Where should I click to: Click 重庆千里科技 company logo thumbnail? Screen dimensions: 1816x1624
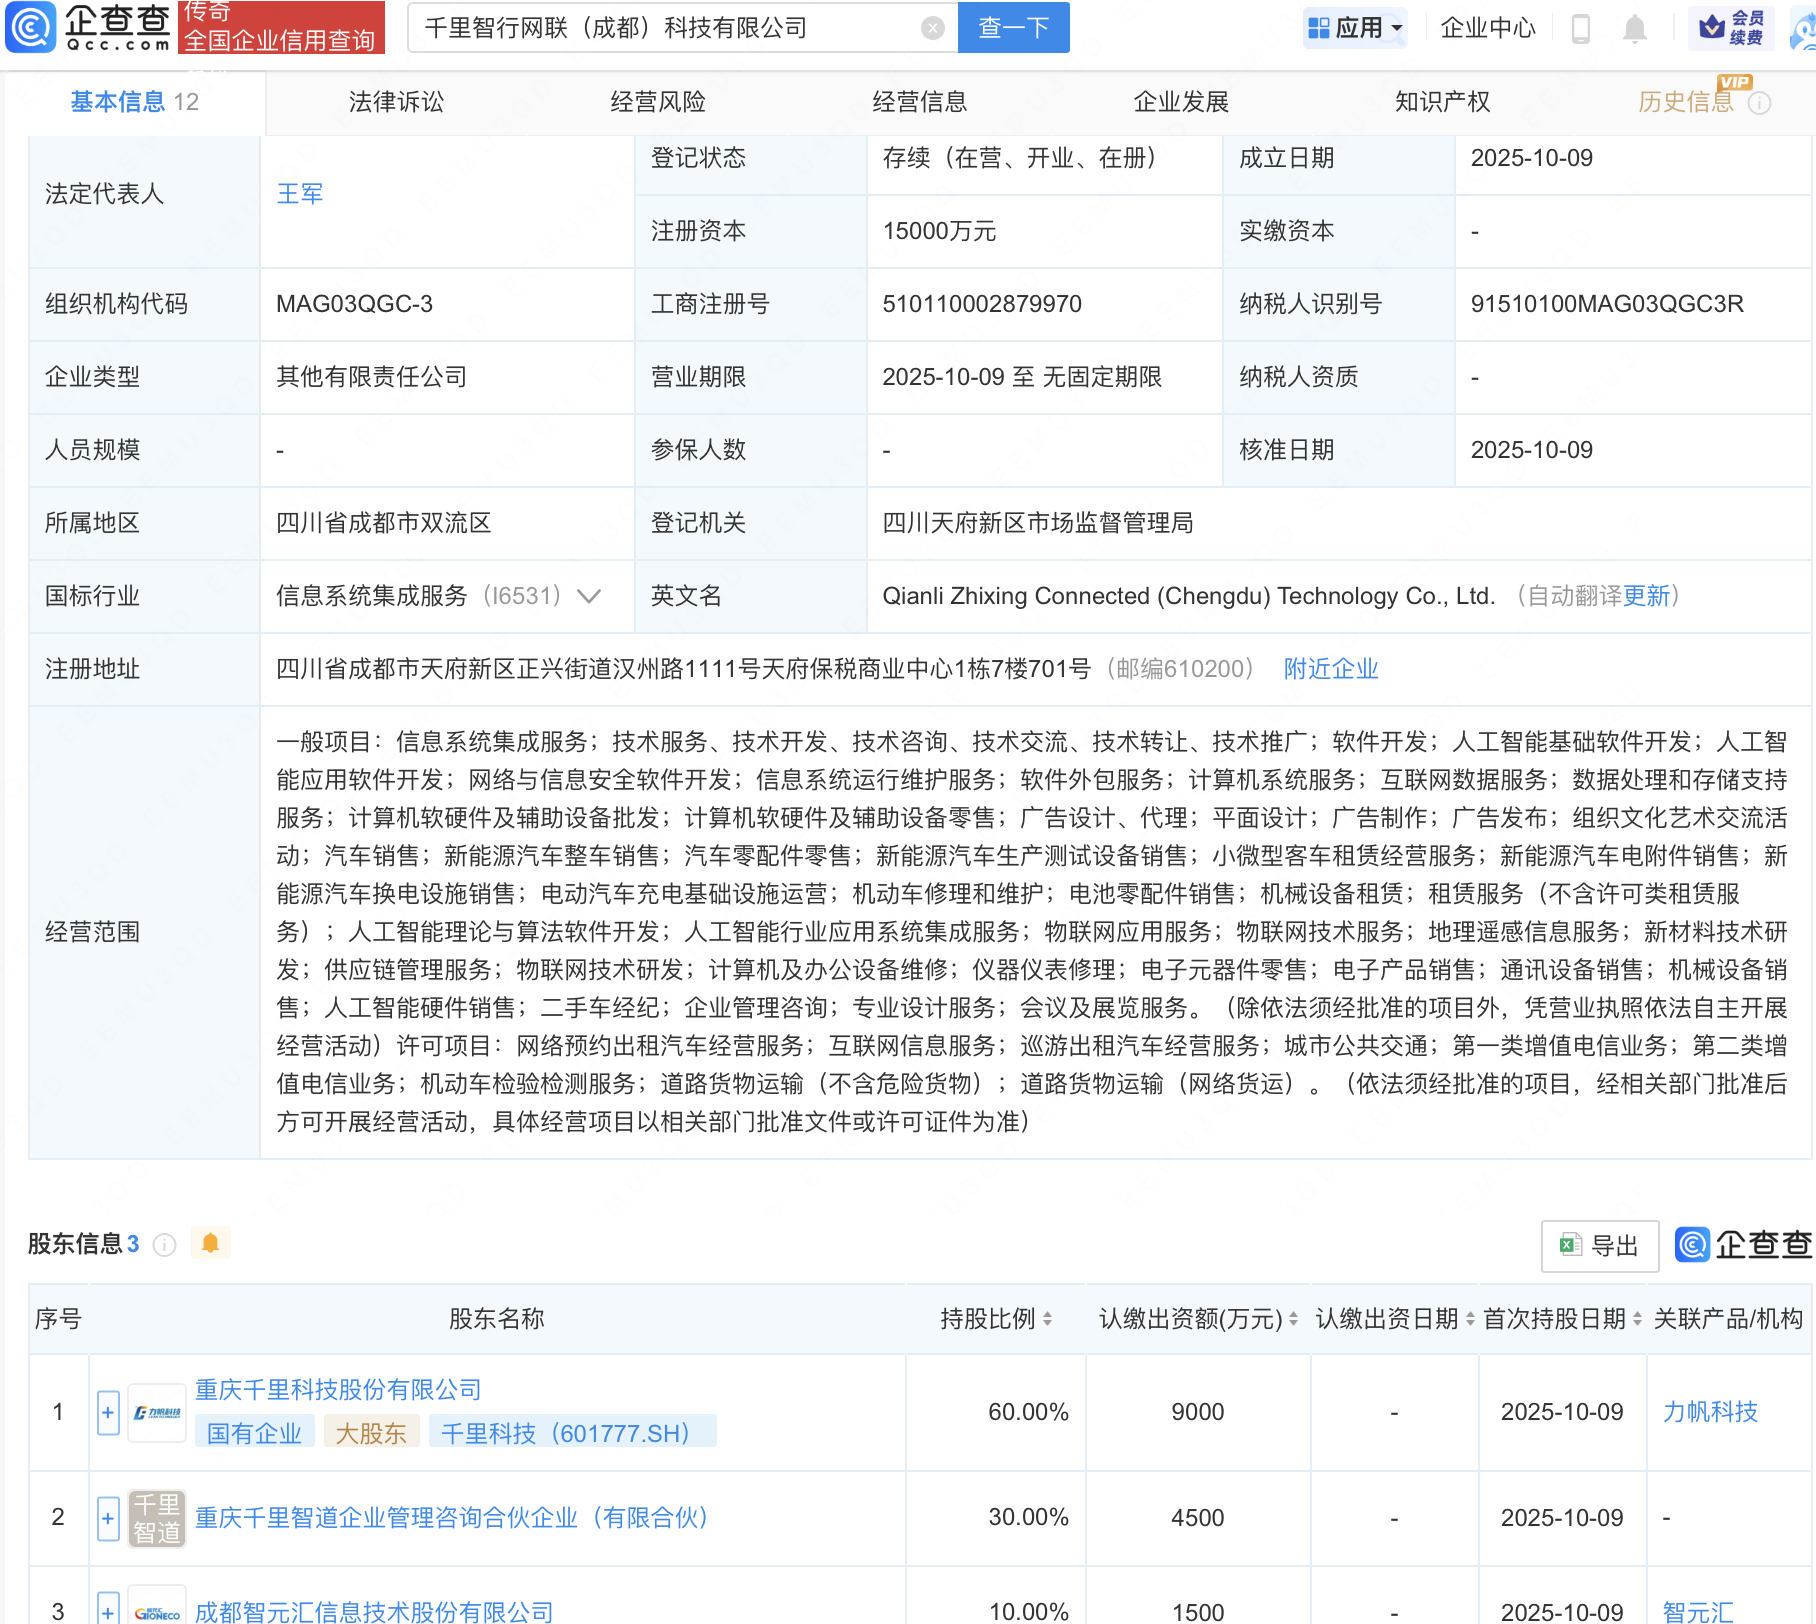157,1412
